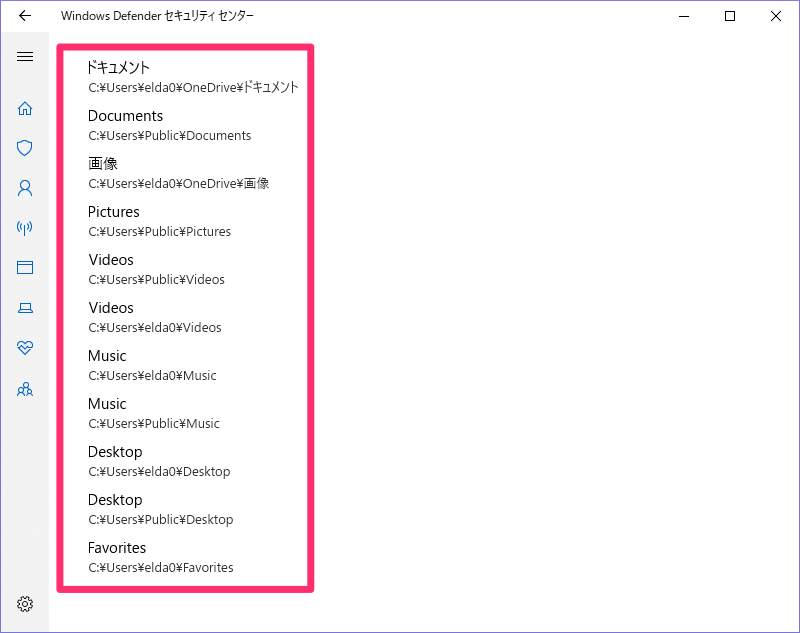Open family options people icon
This screenshot has height=633, width=800.
coord(24,390)
